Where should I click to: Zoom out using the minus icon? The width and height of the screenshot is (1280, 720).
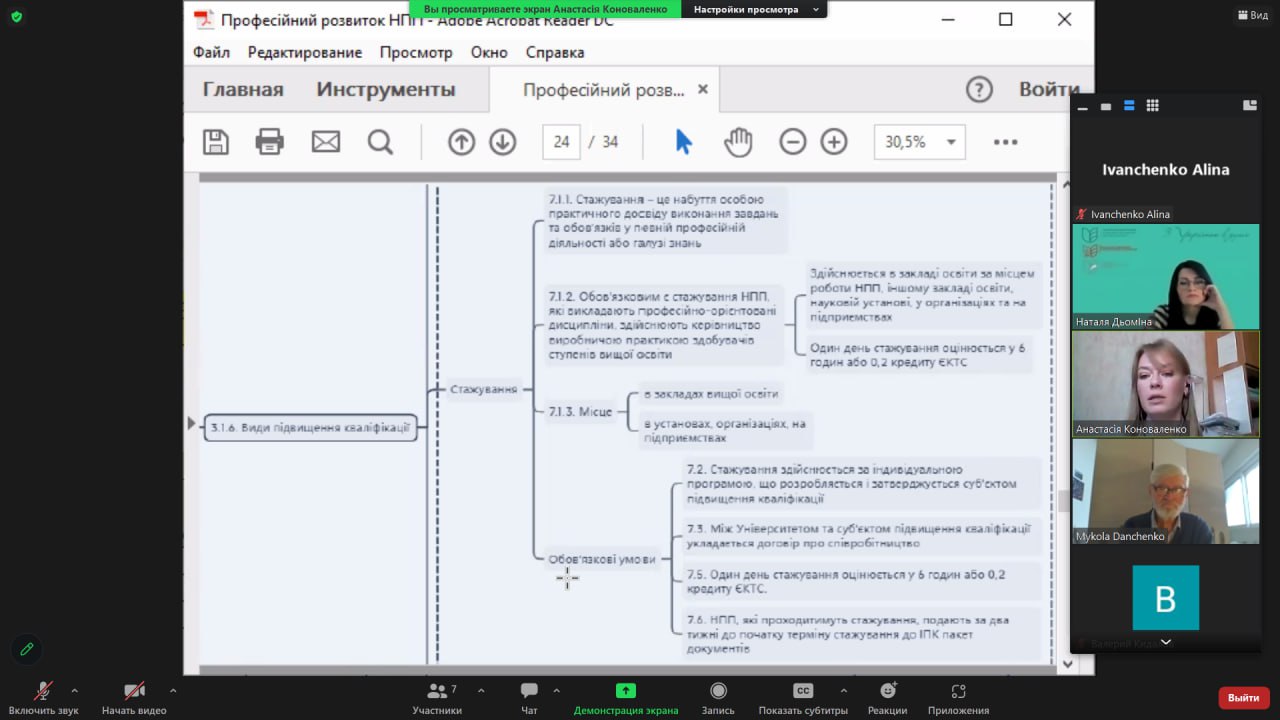click(x=793, y=142)
